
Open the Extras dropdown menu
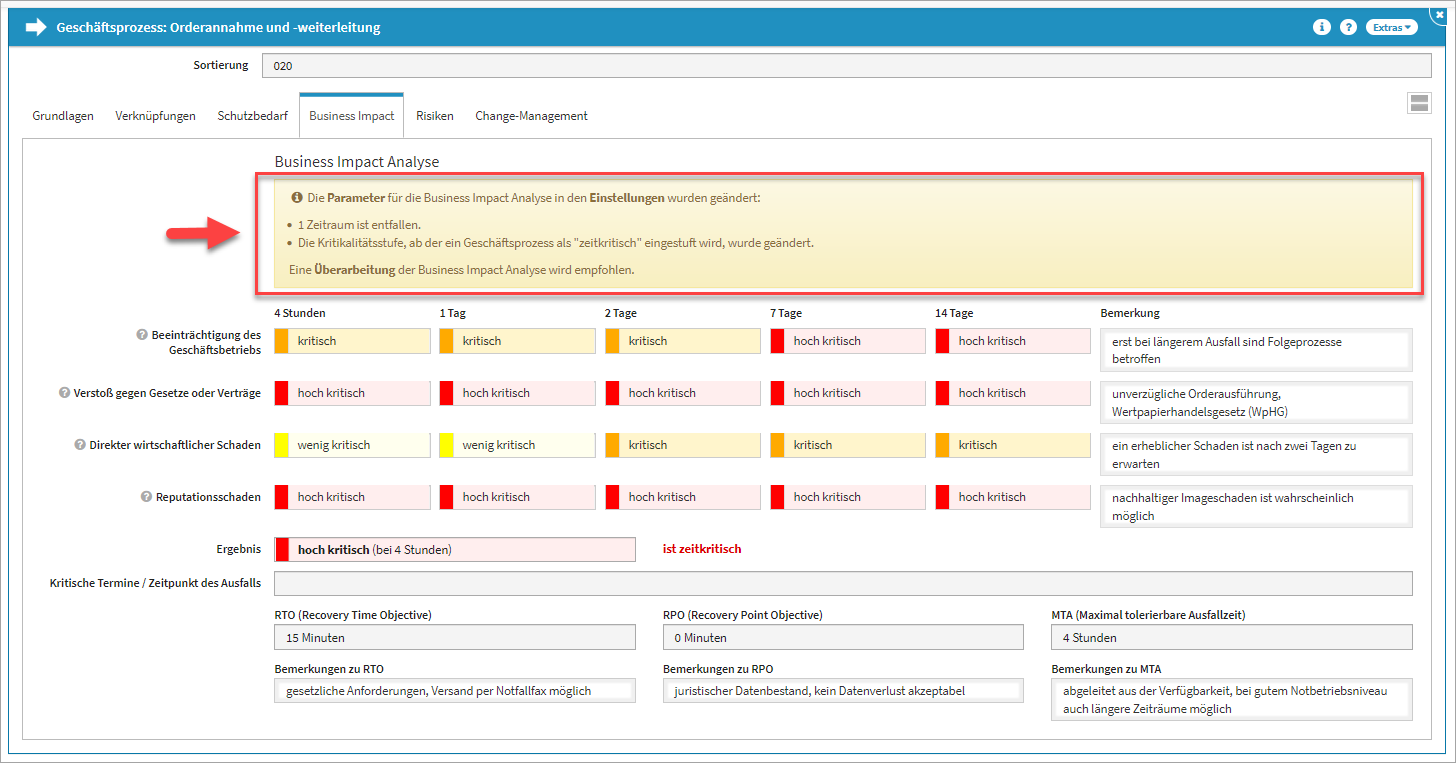1391,28
